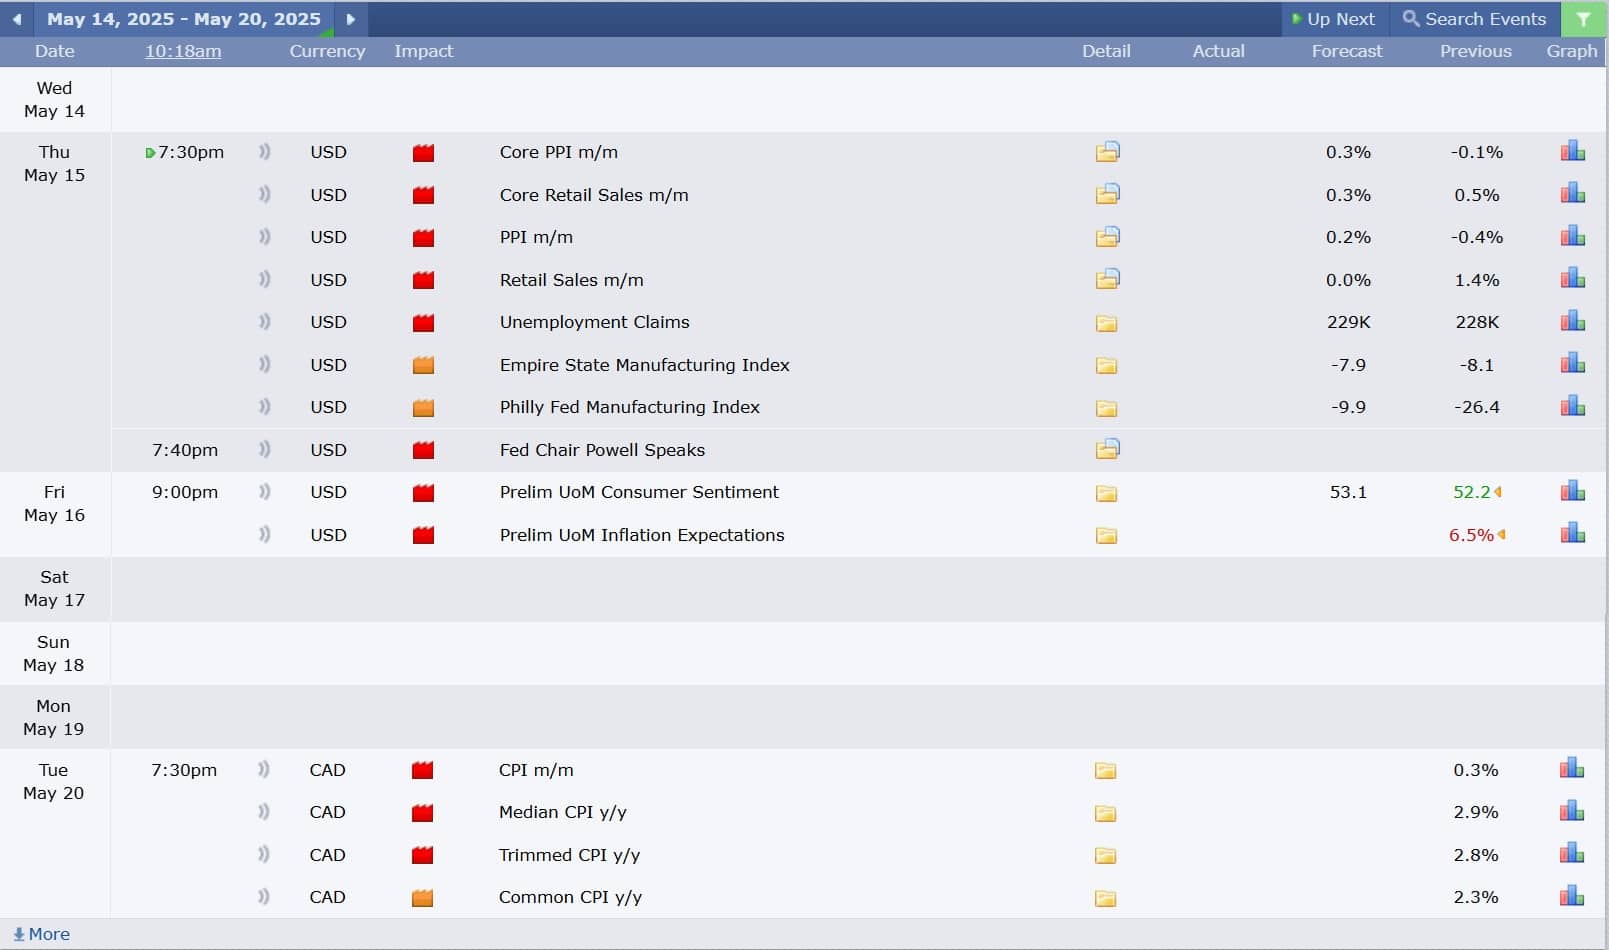Click the 10:18am time link in the header
The image size is (1609, 952).
click(183, 51)
